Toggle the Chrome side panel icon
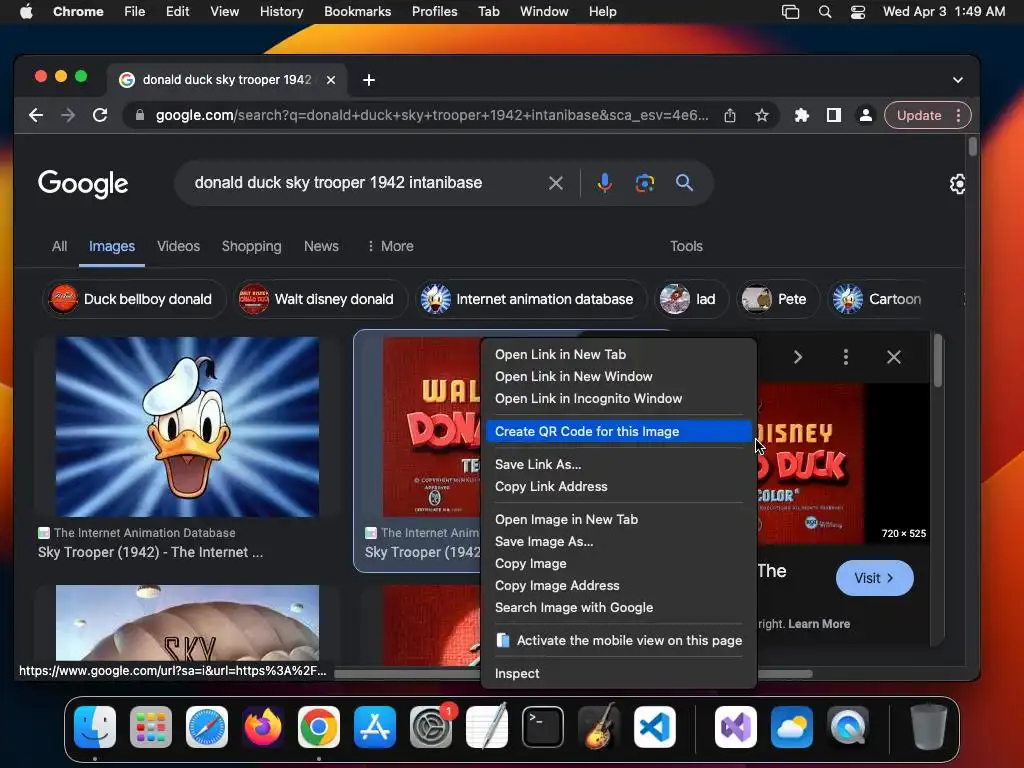 point(833,116)
